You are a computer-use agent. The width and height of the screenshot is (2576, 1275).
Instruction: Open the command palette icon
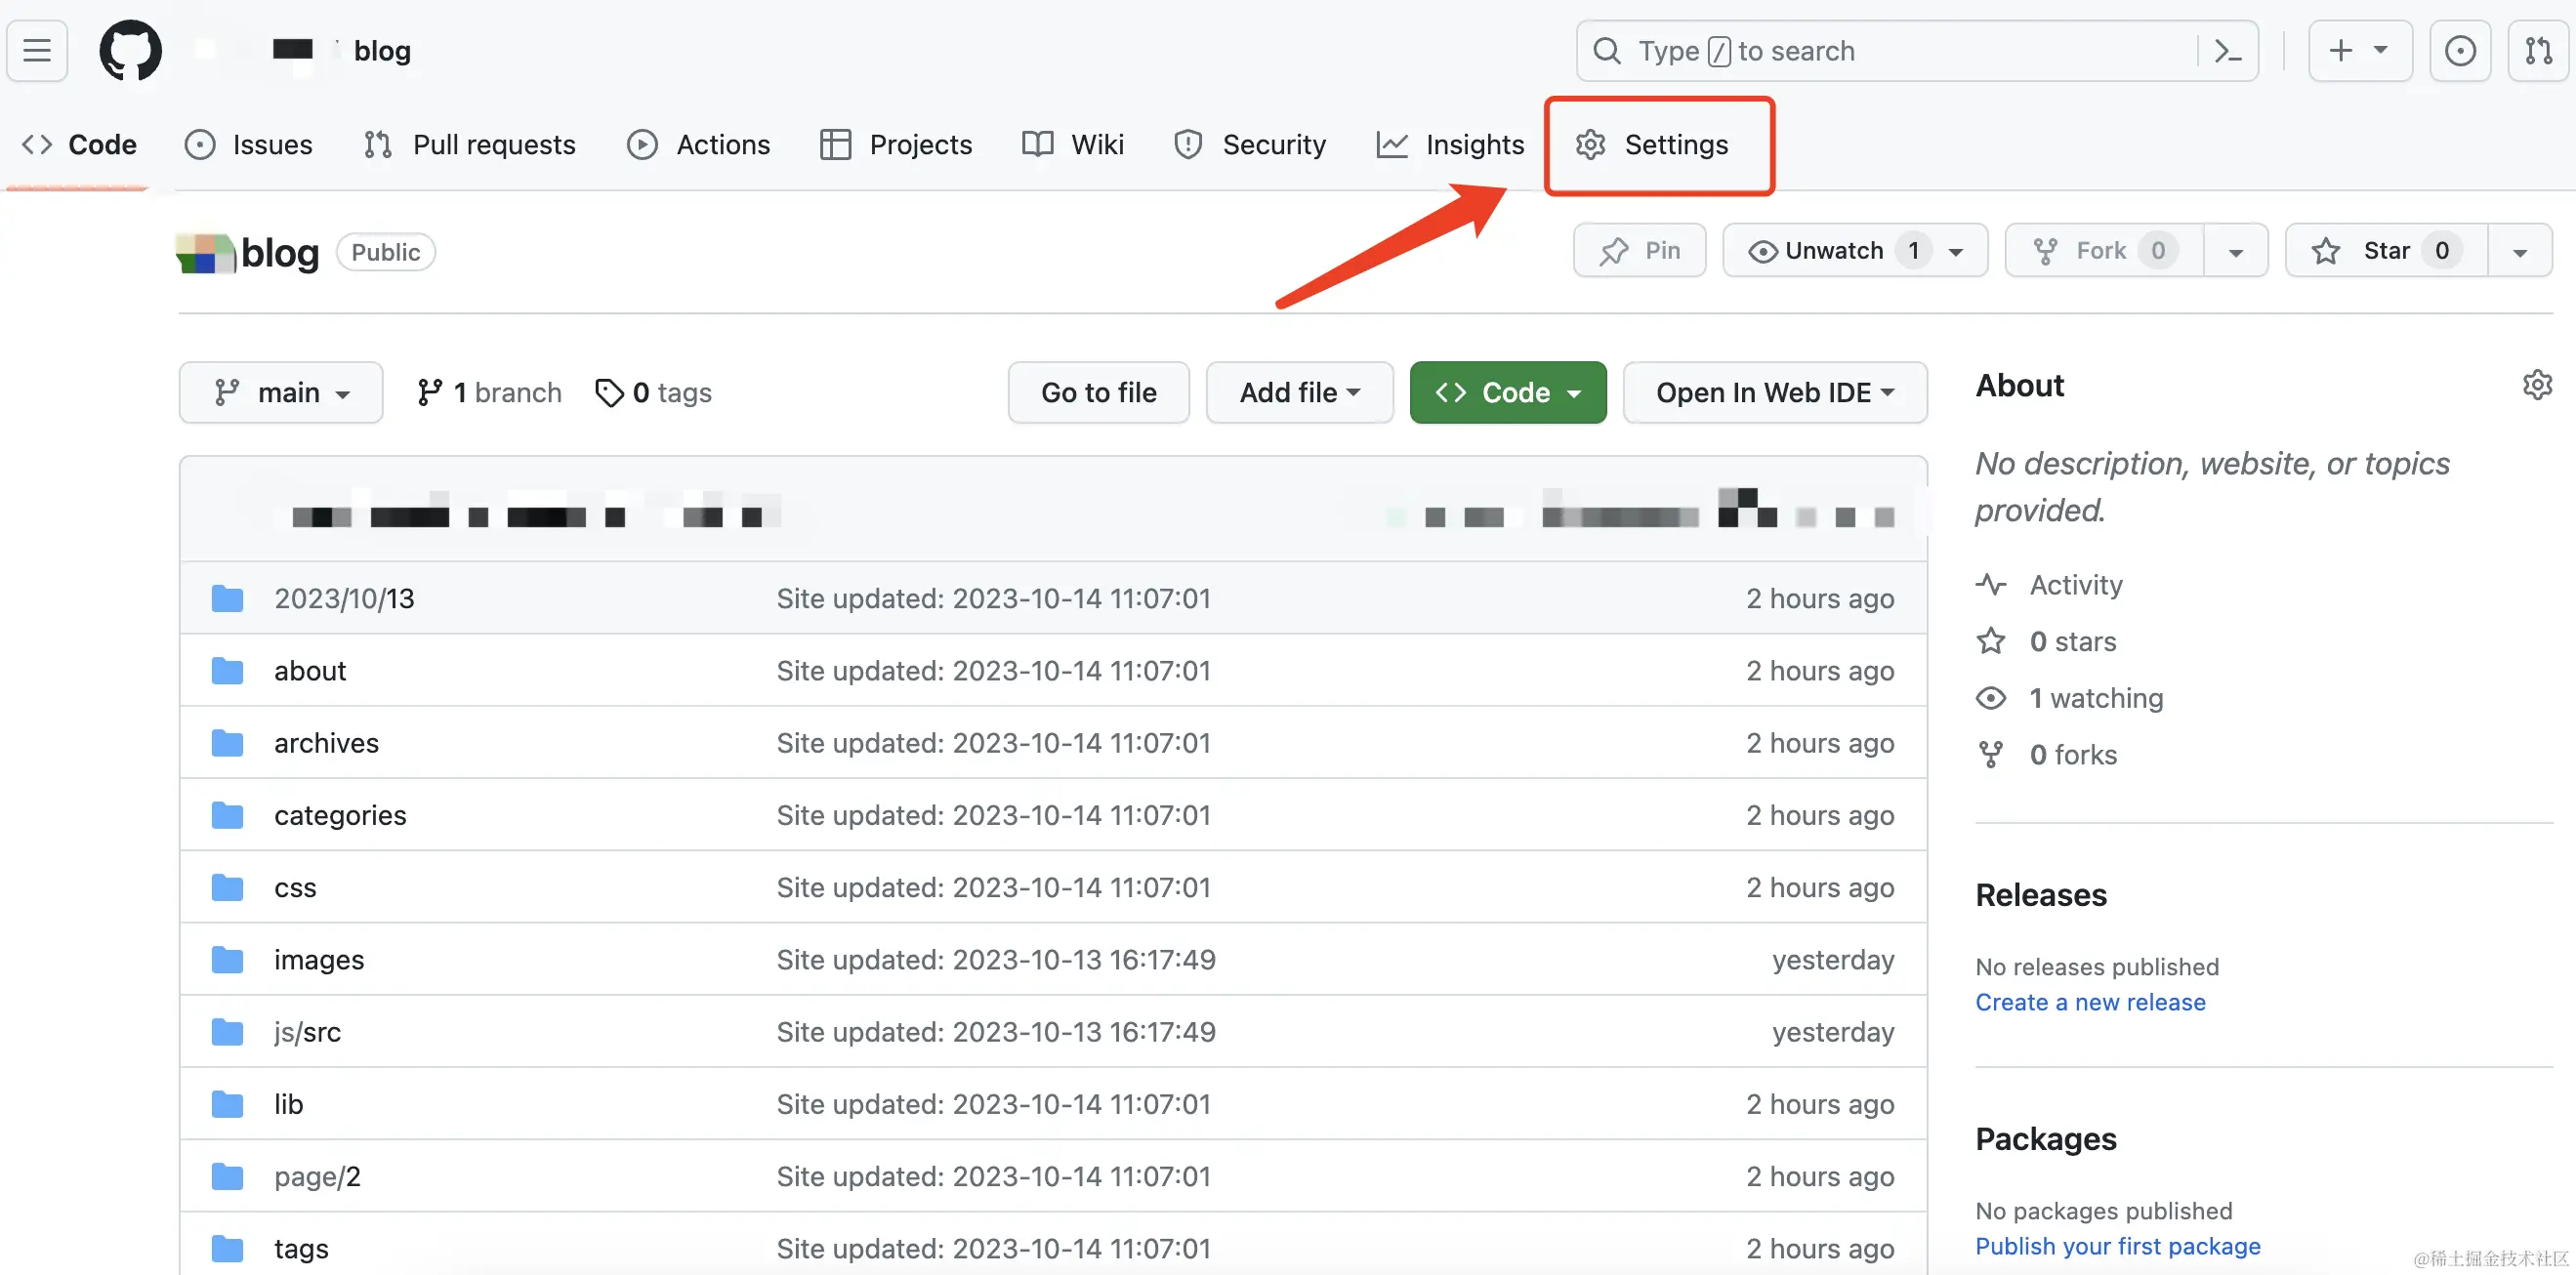point(2228,50)
